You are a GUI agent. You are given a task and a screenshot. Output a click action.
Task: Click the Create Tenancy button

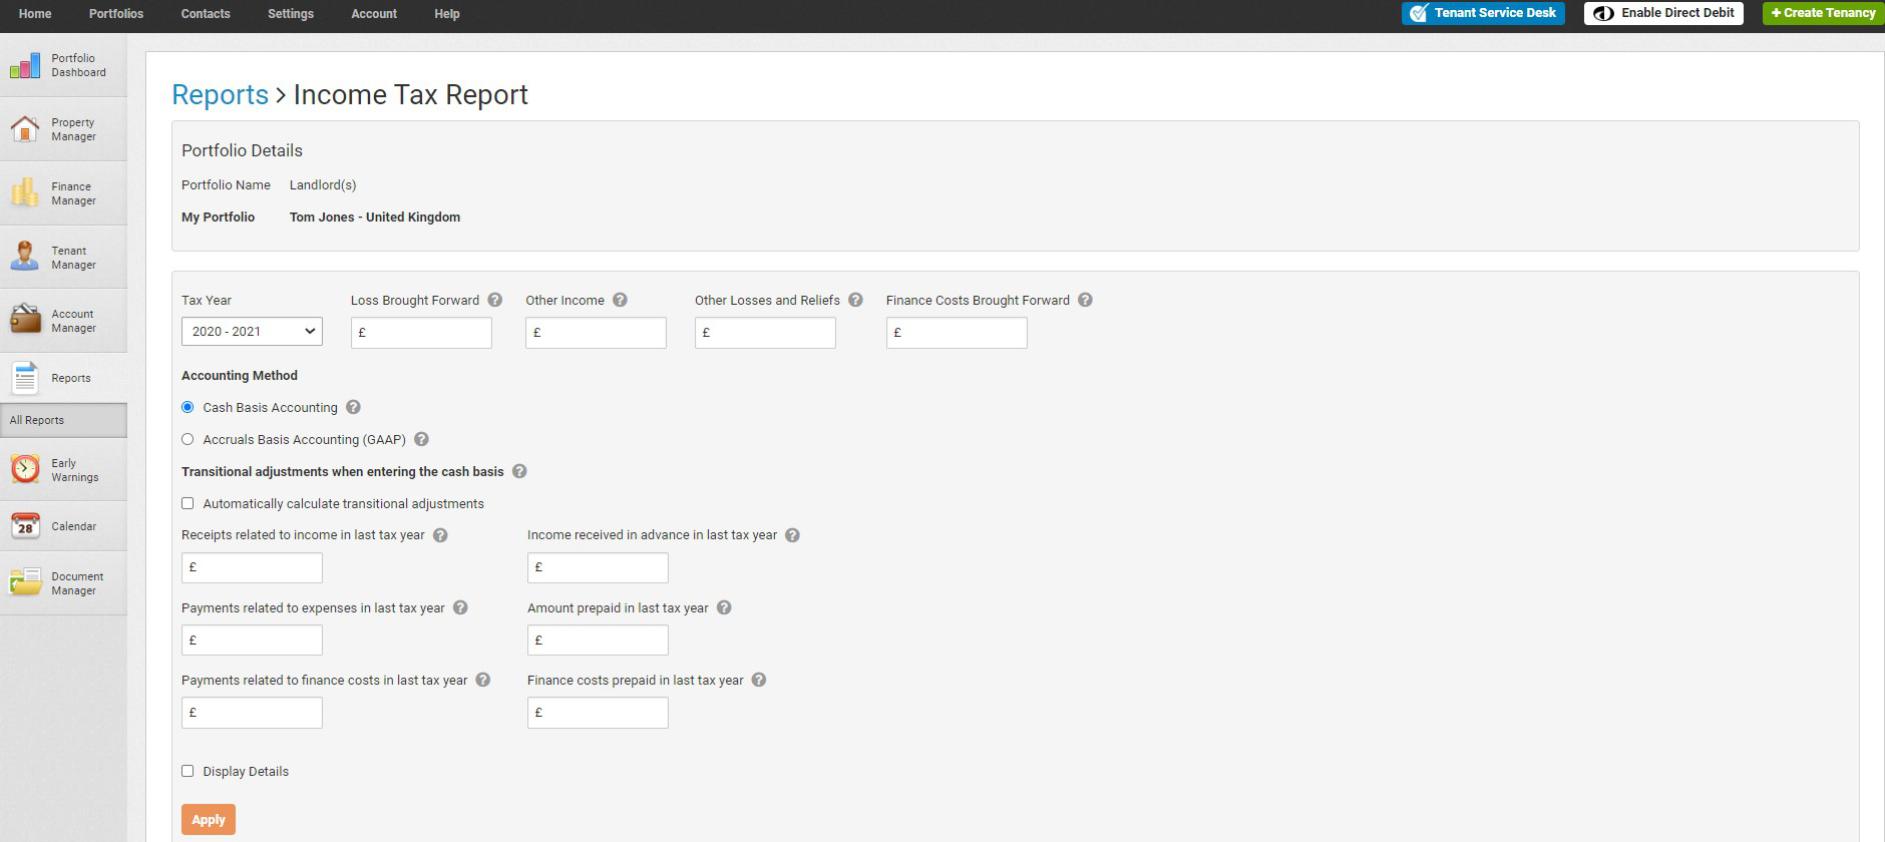point(1823,13)
